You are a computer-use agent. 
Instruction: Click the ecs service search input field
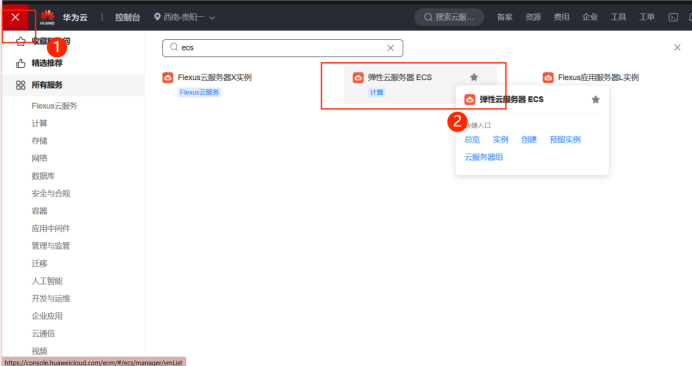(x=282, y=48)
